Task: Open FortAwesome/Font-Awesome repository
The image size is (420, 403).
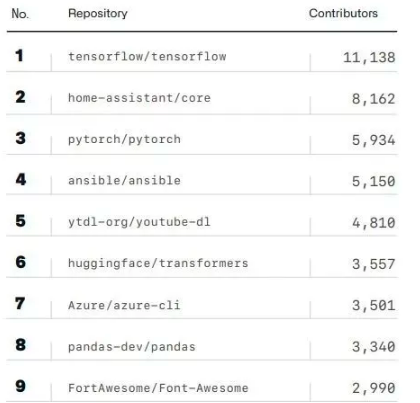Action: tap(158, 388)
